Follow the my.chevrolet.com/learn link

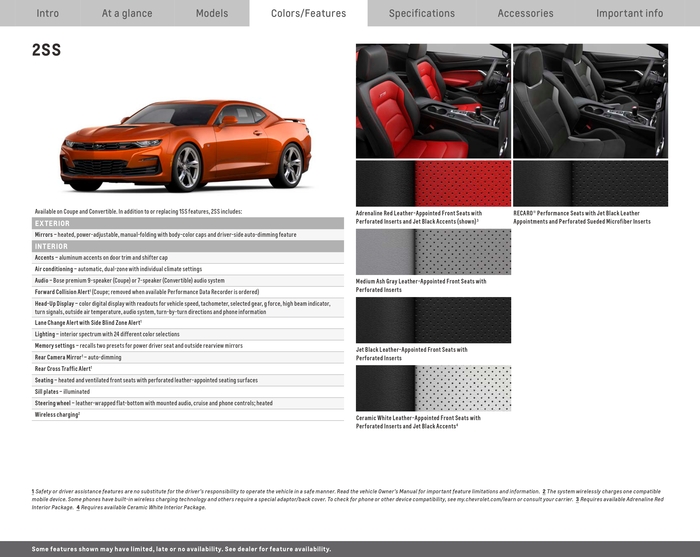485,499
